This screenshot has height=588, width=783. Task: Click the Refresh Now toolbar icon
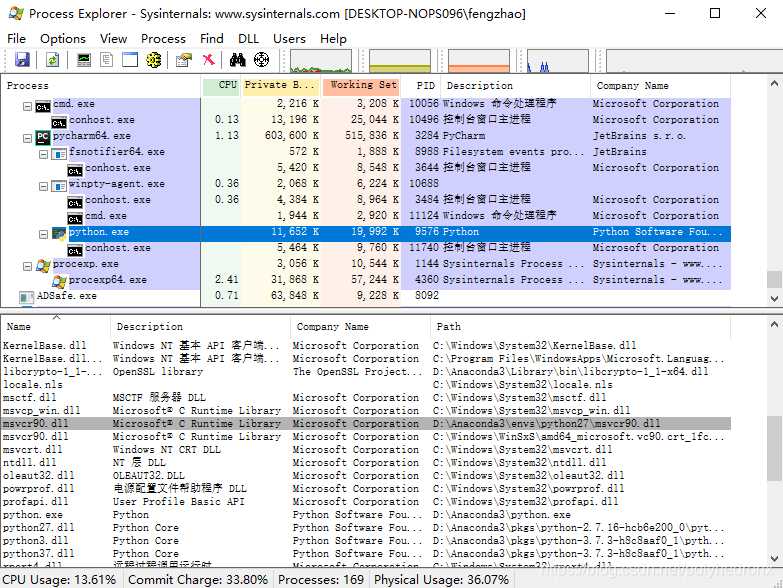(x=52, y=60)
